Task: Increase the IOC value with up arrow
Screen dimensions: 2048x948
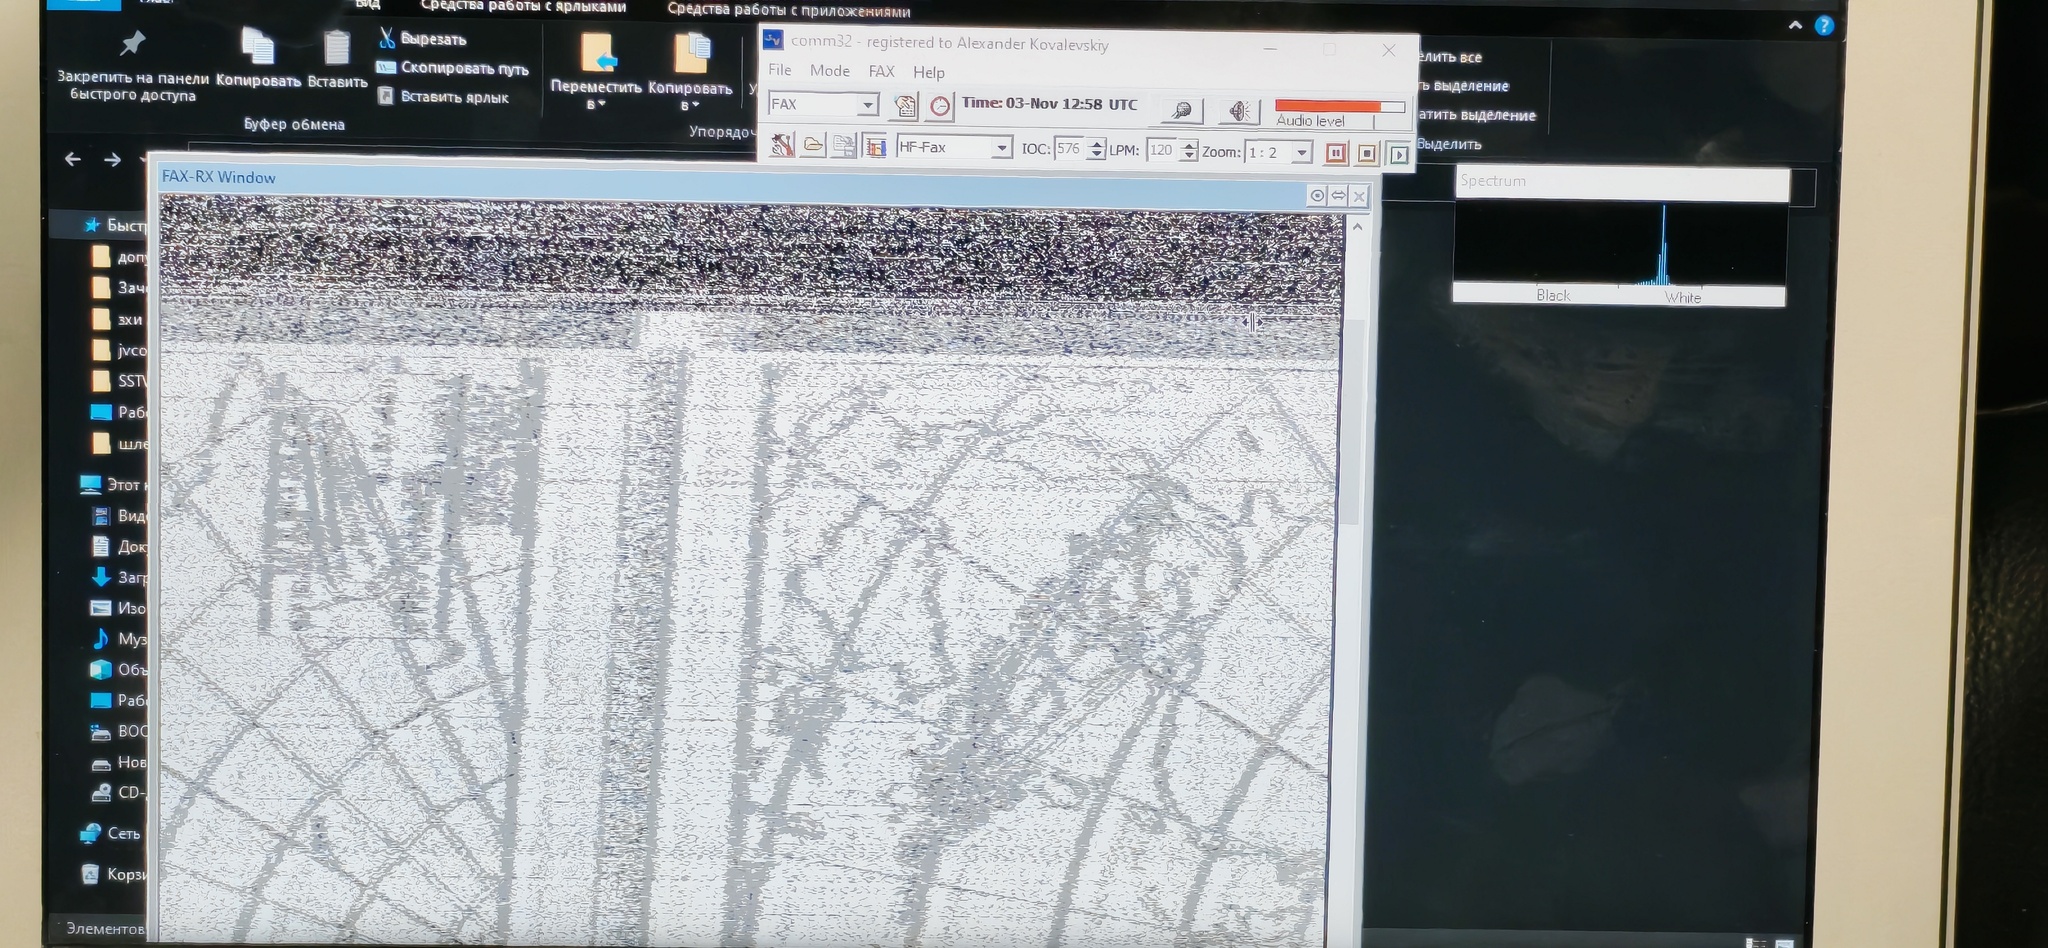Action: click(1097, 144)
